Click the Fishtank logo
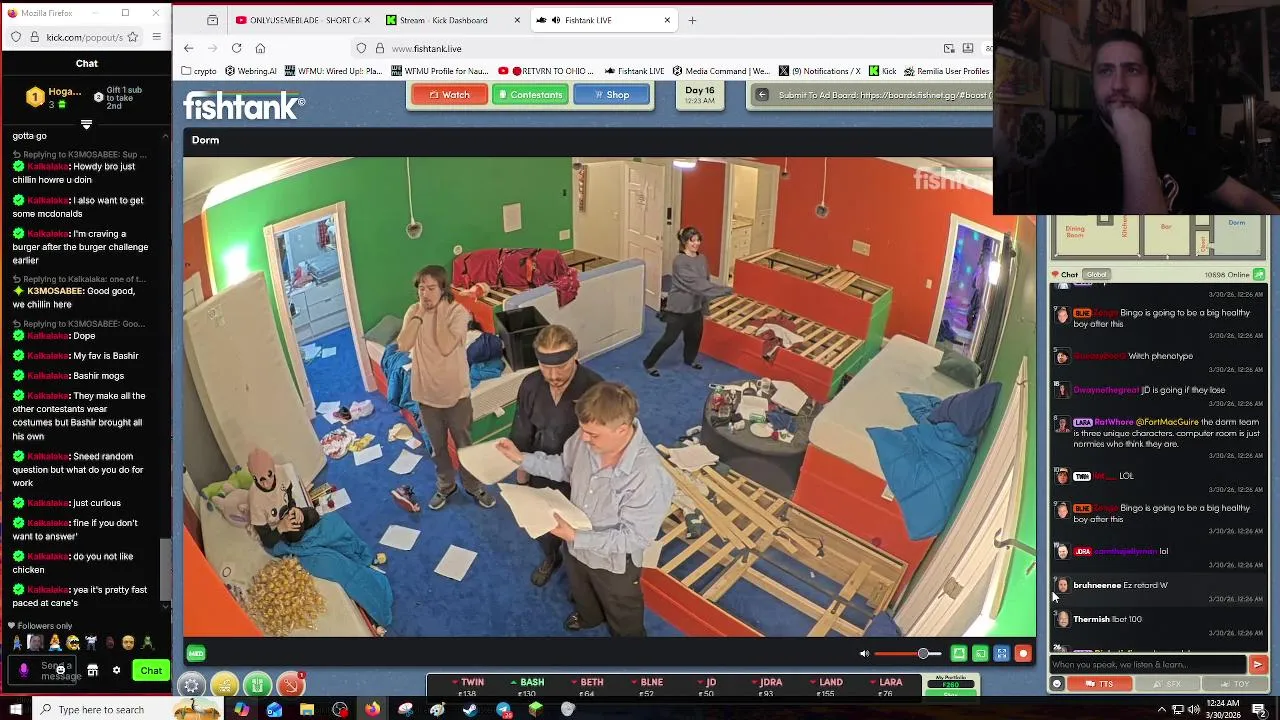 (x=243, y=105)
